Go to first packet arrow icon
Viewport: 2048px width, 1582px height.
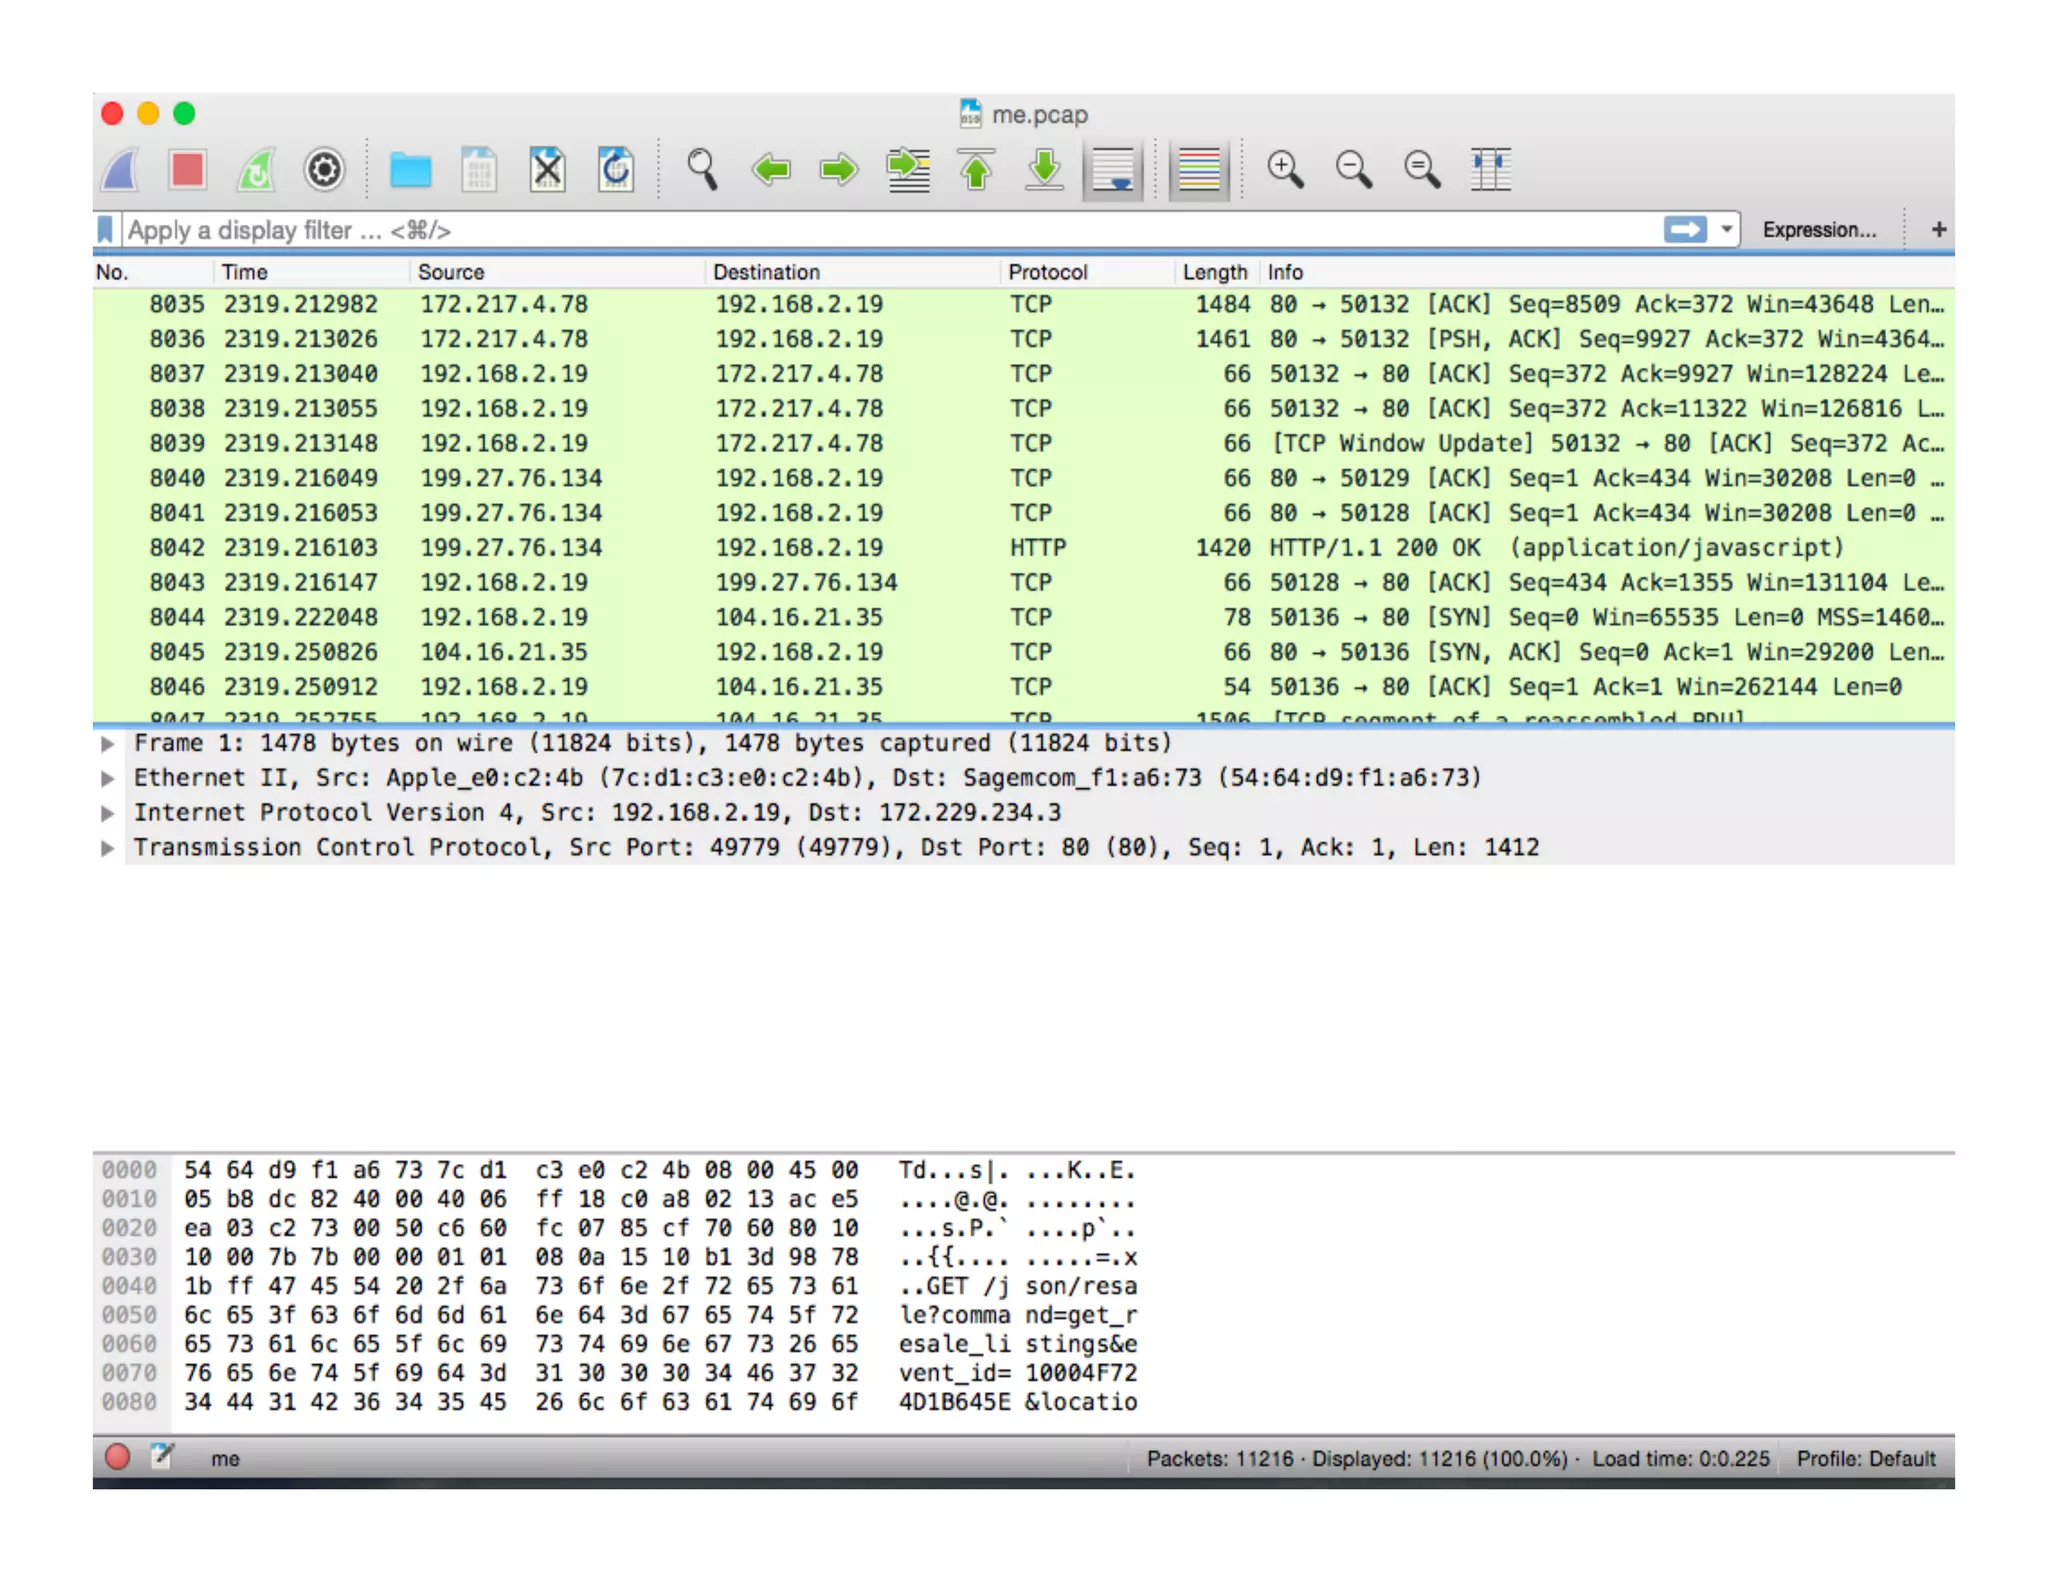tap(976, 169)
